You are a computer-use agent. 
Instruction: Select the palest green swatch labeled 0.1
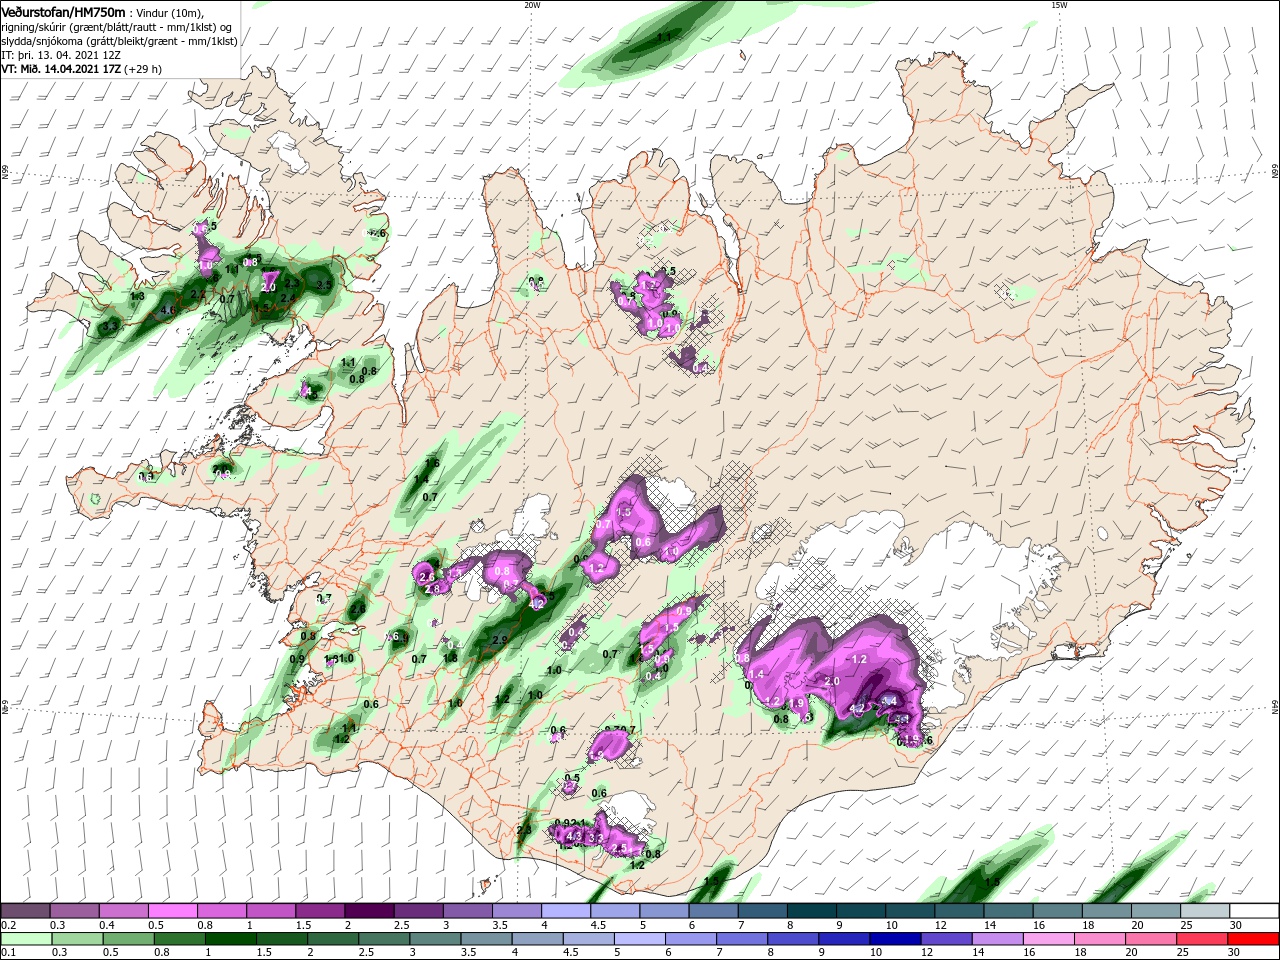pyautogui.click(x=25, y=939)
